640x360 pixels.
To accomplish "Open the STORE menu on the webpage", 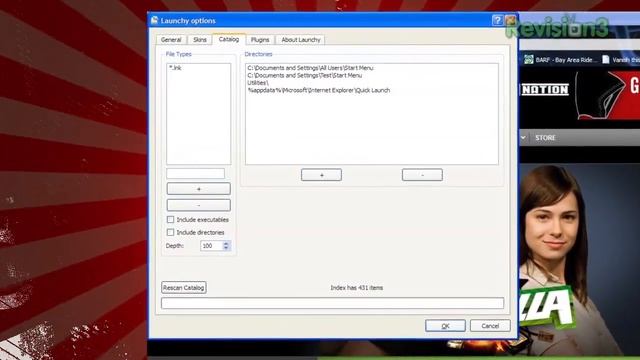I will click(545, 138).
